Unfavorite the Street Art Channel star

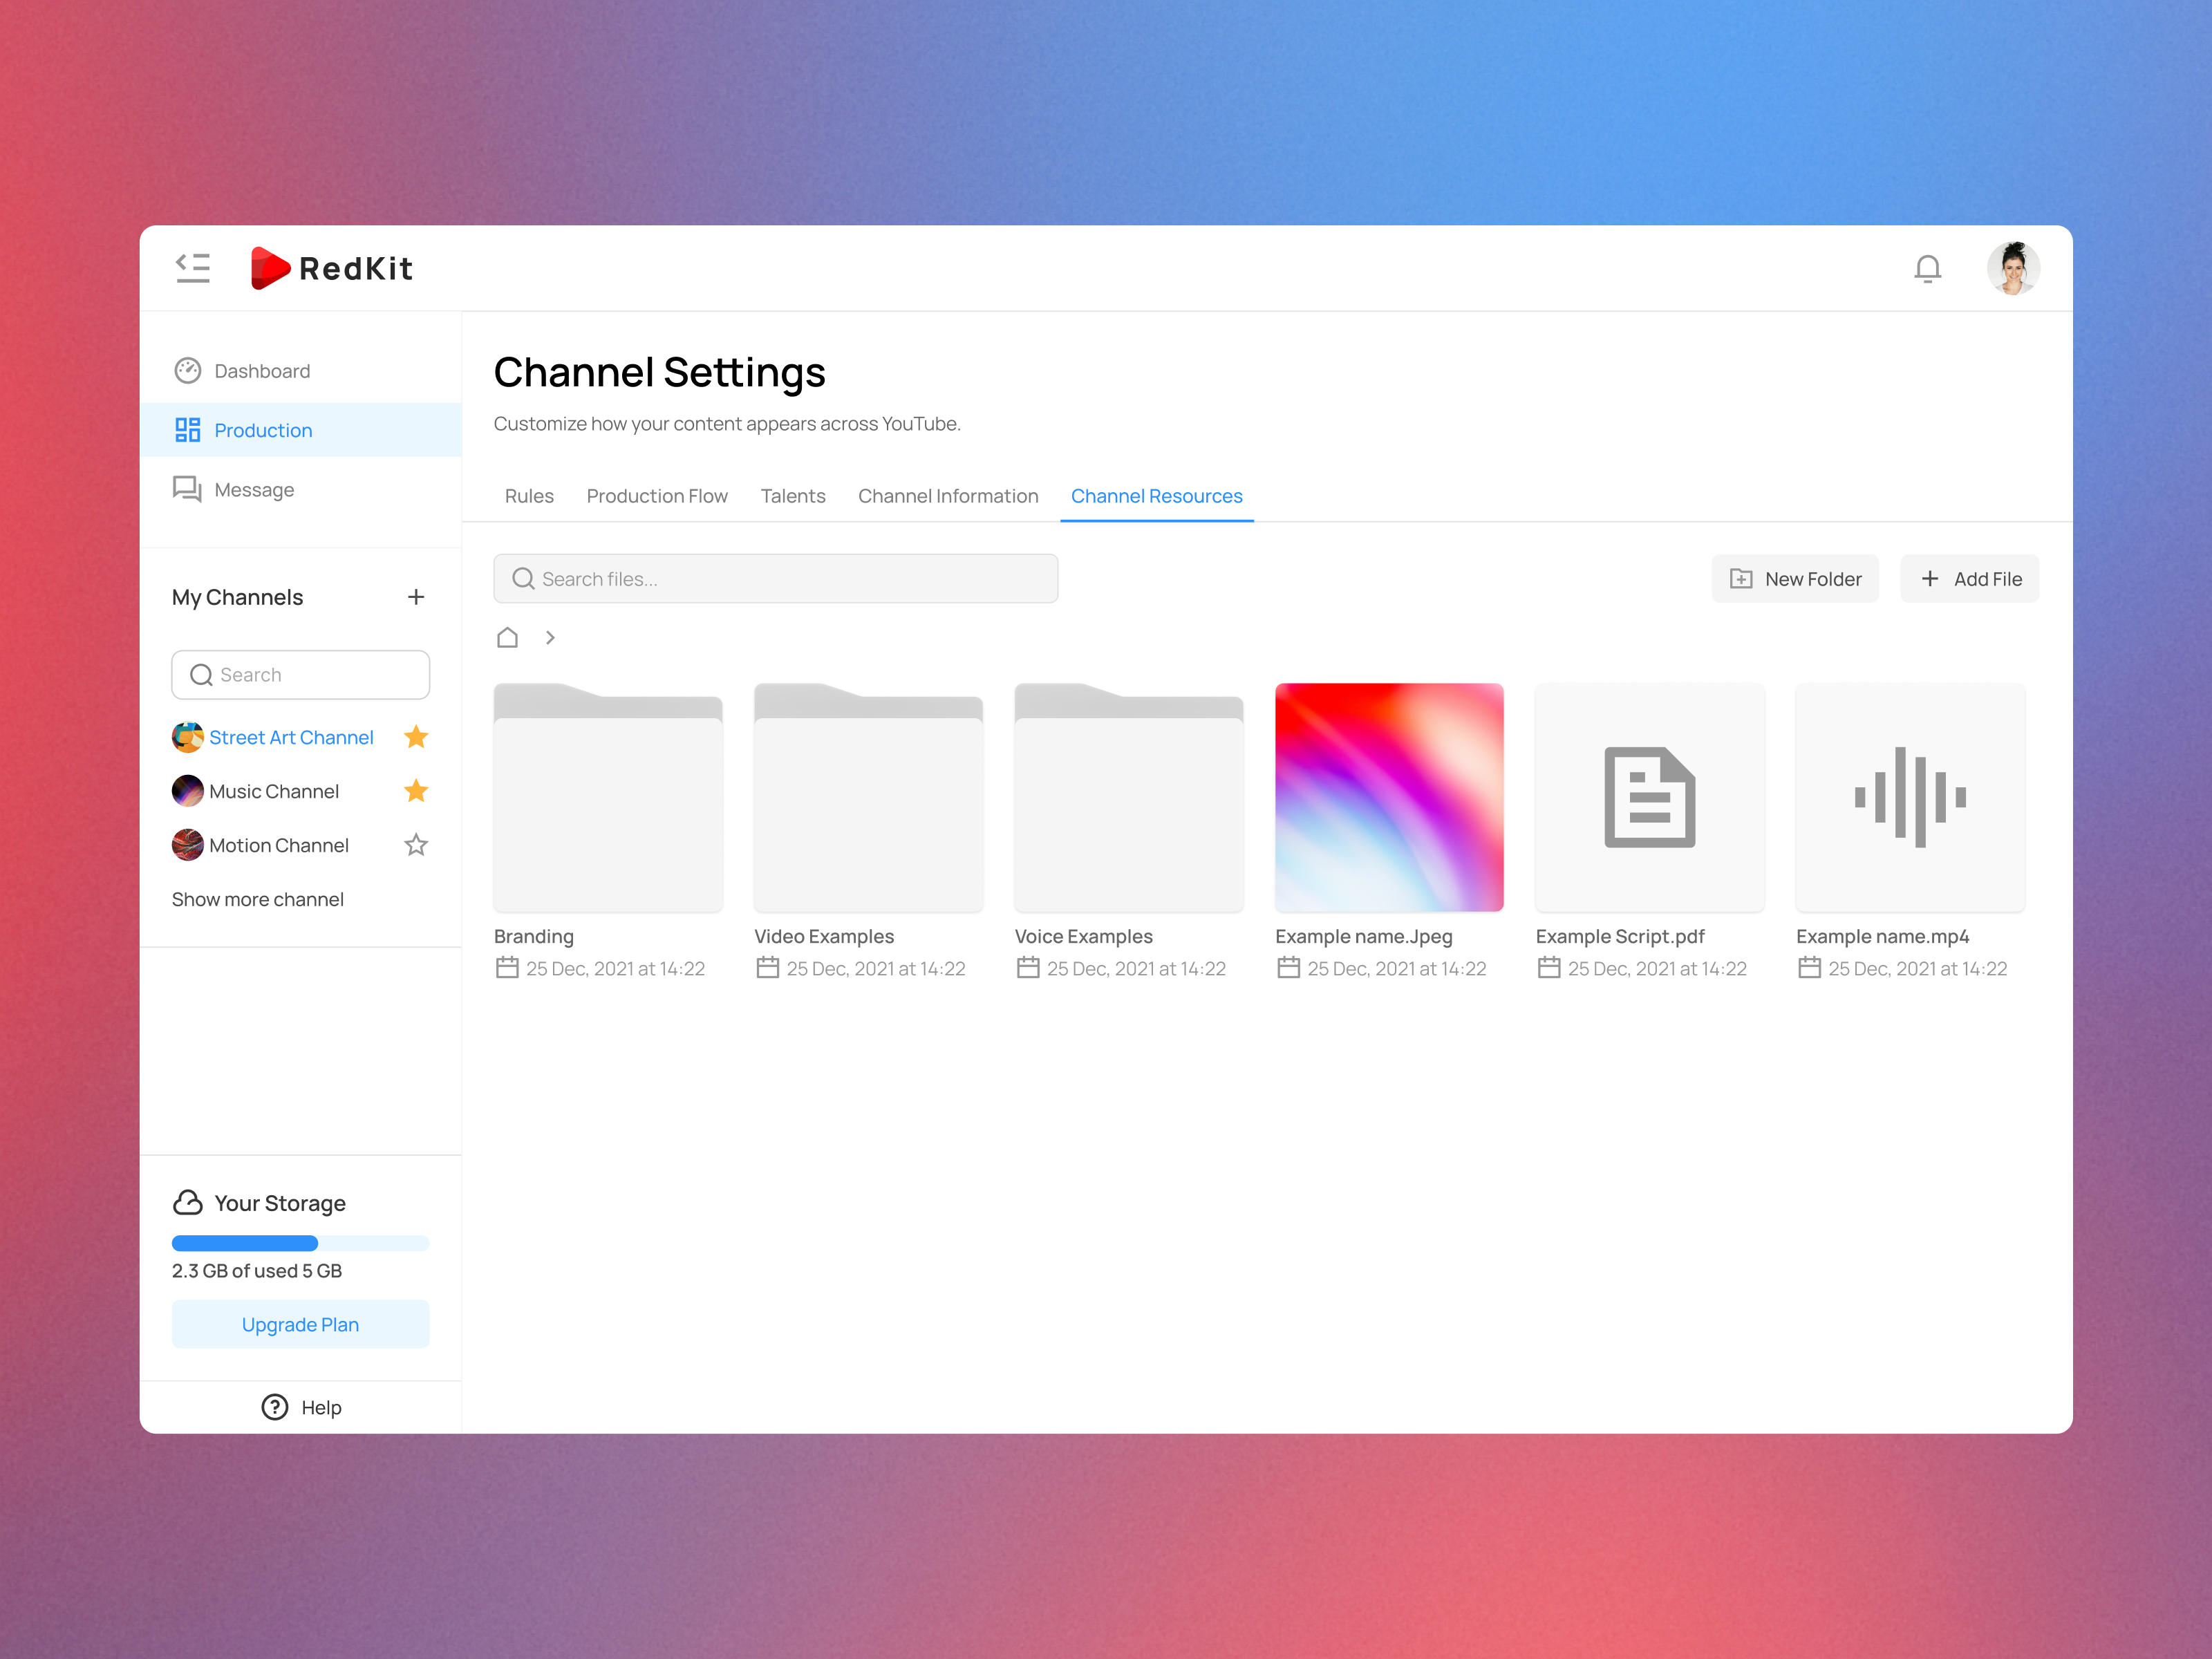tap(416, 737)
